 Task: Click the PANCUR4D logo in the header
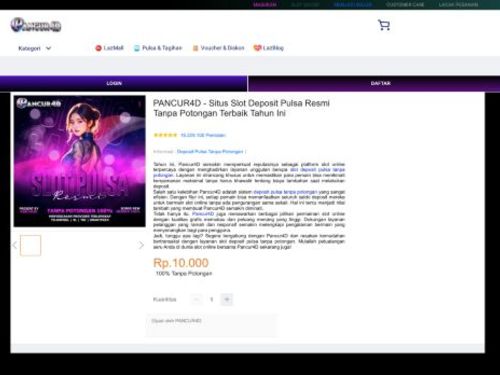point(36,25)
